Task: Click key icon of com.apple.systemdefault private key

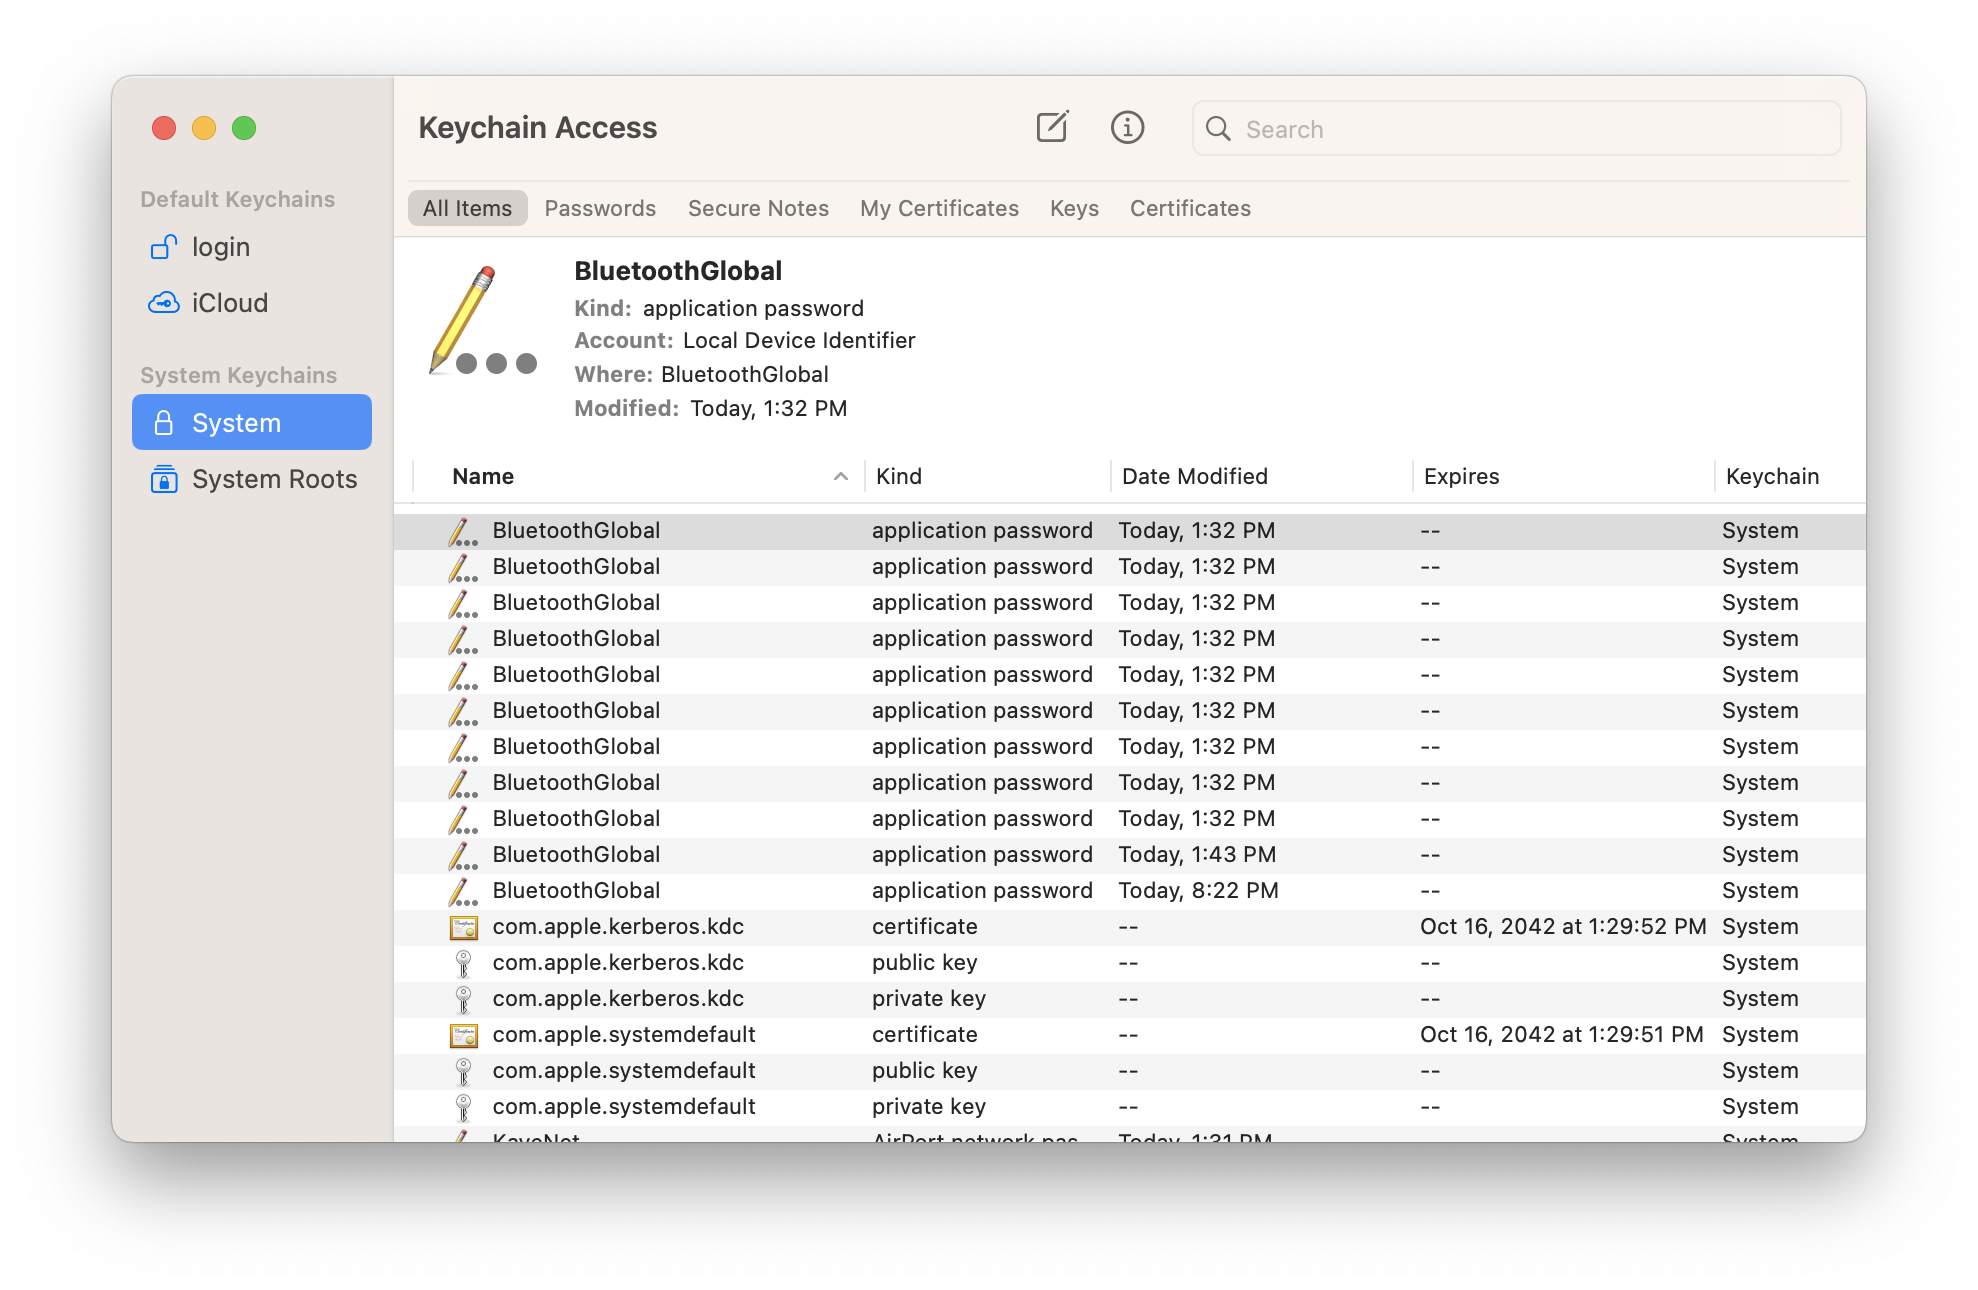Action: (x=463, y=1107)
